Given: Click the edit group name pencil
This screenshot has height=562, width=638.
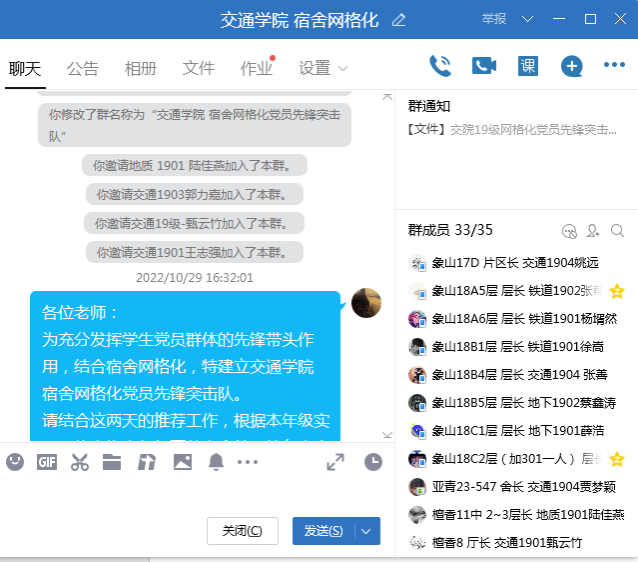Looking at the screenshot, I should (x=399, y=19).
